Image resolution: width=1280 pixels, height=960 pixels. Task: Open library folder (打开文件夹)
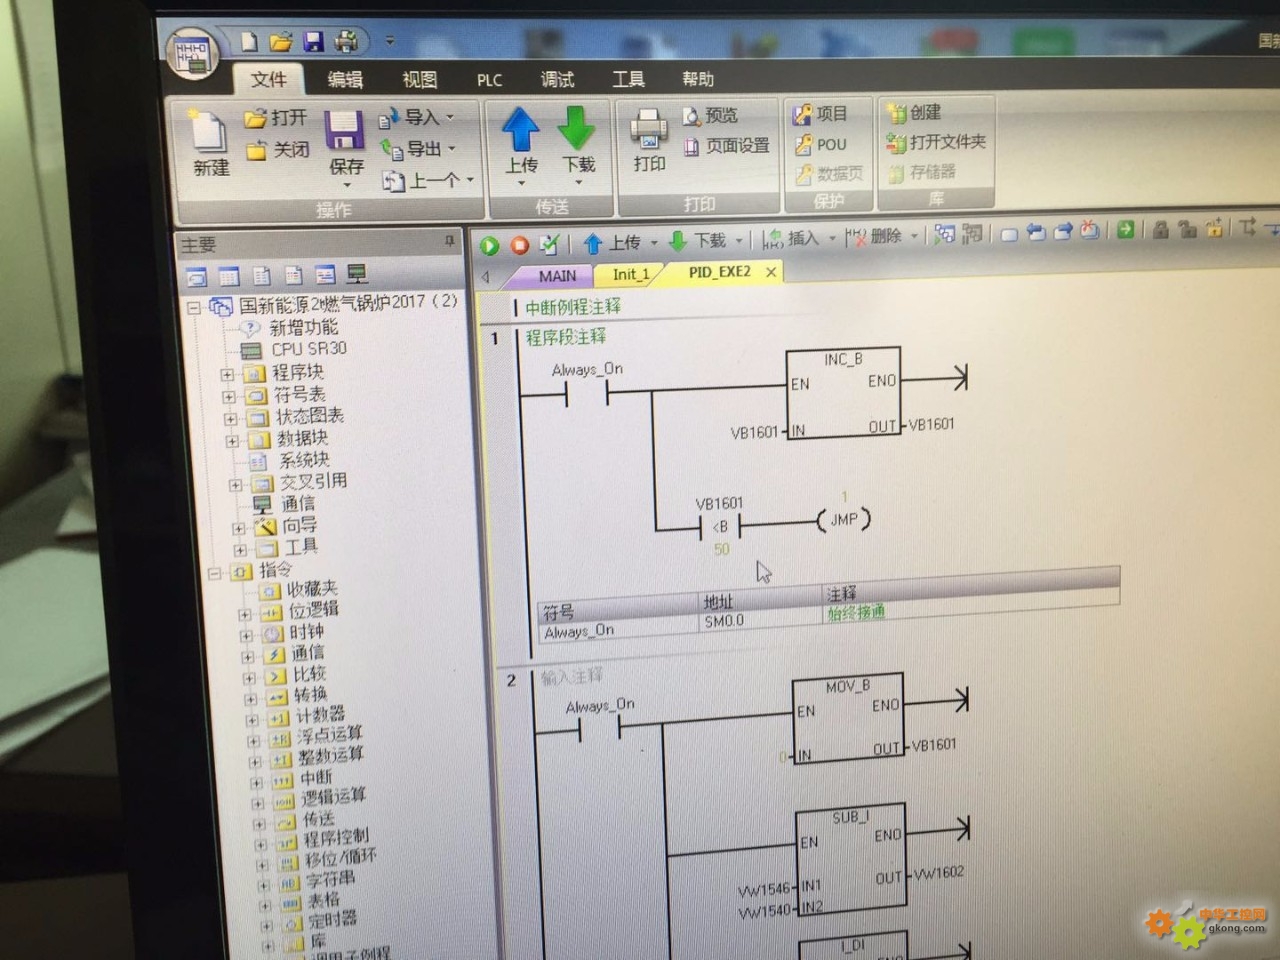pyautogui.click(x=937, y=142)
